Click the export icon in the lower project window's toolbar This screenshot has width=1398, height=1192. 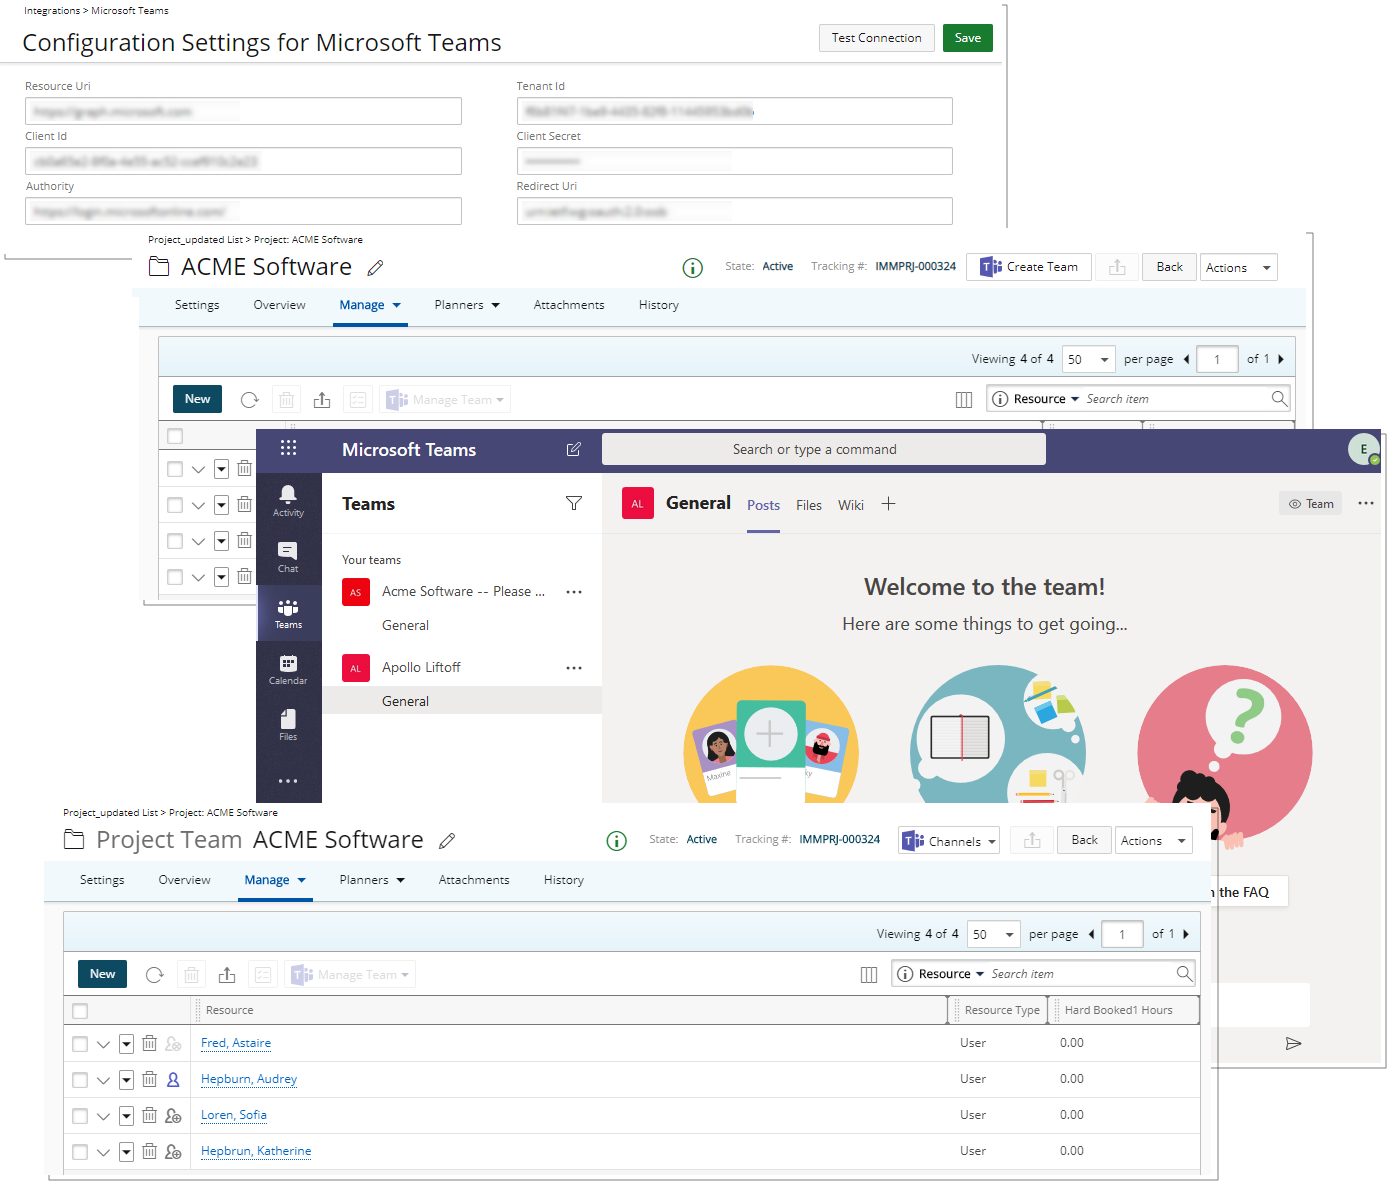tap(227, 975)
